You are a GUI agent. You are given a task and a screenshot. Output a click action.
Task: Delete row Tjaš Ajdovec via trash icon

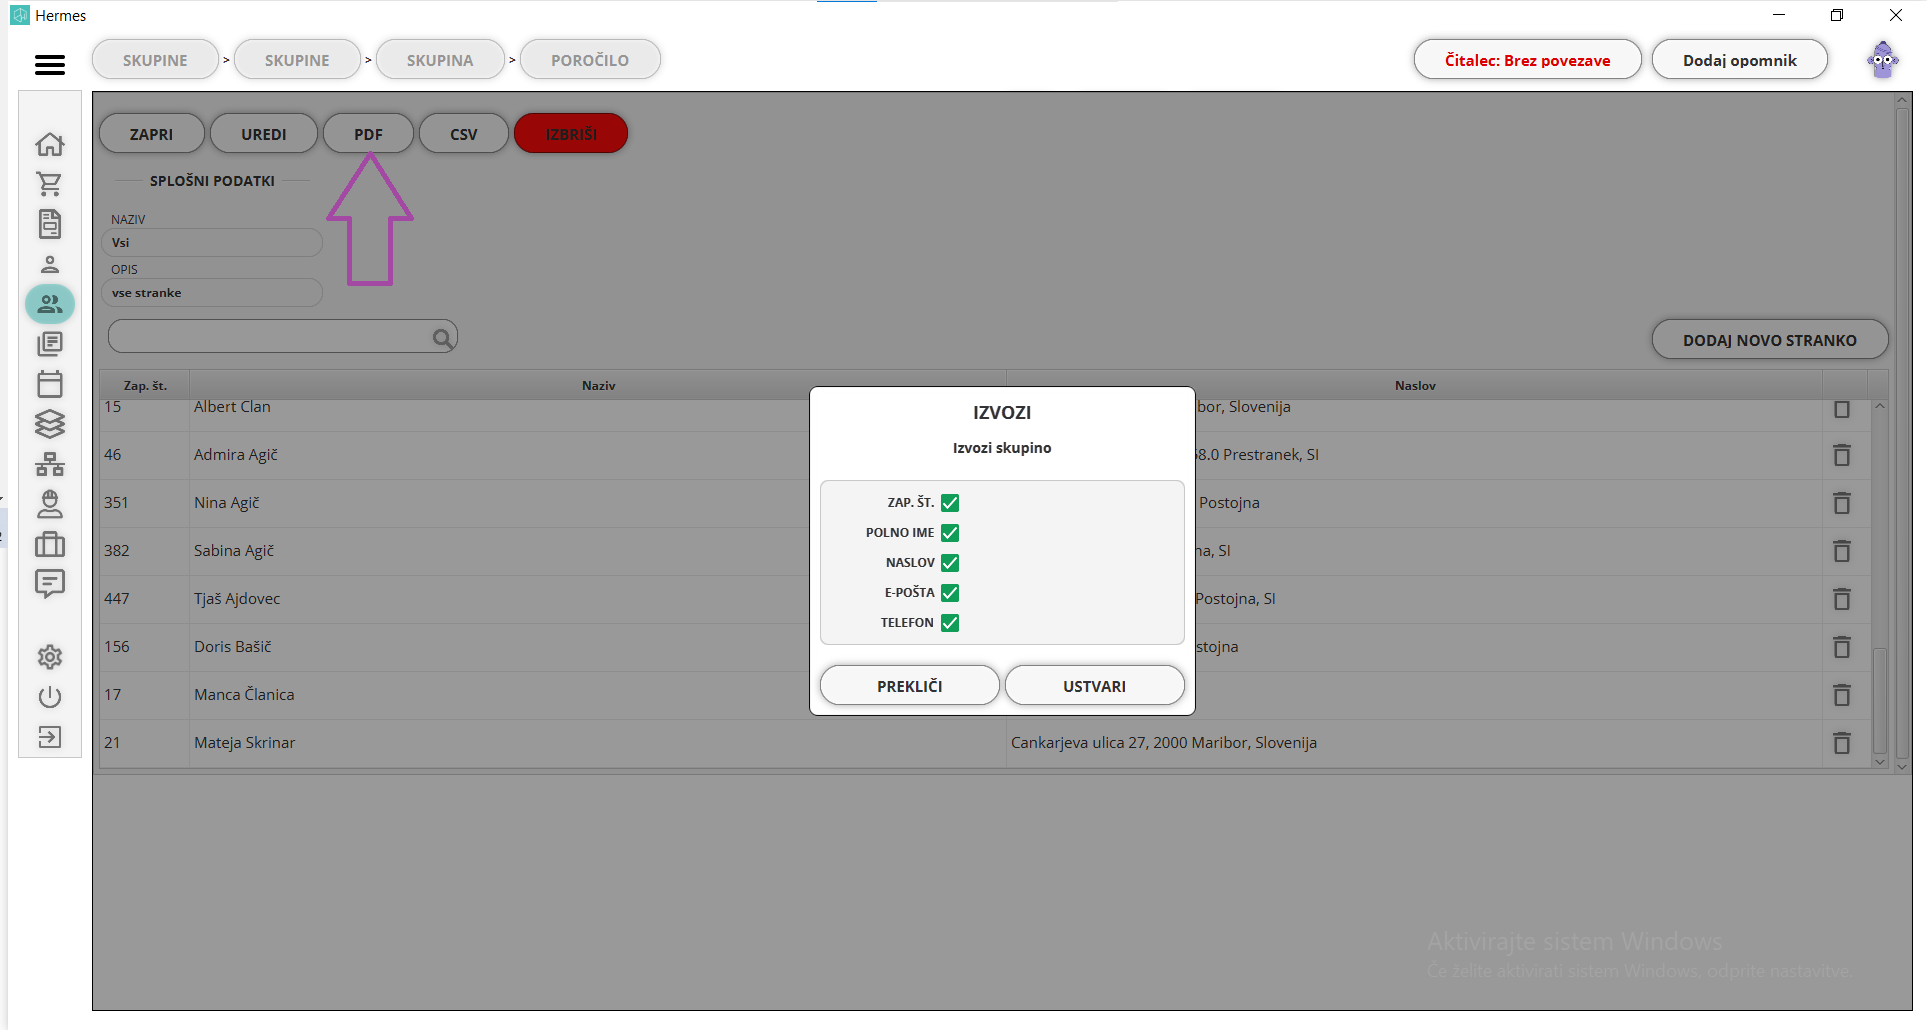point(1842,599)
